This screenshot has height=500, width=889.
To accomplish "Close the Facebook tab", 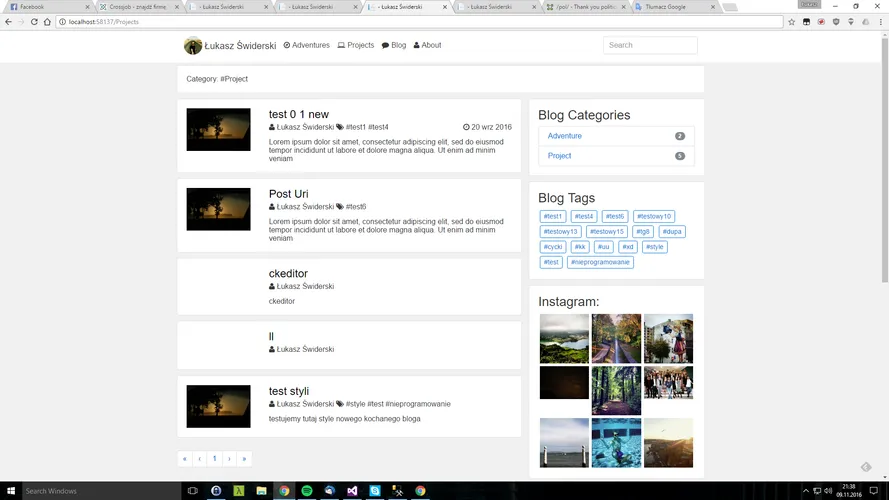I will point(87,7).
